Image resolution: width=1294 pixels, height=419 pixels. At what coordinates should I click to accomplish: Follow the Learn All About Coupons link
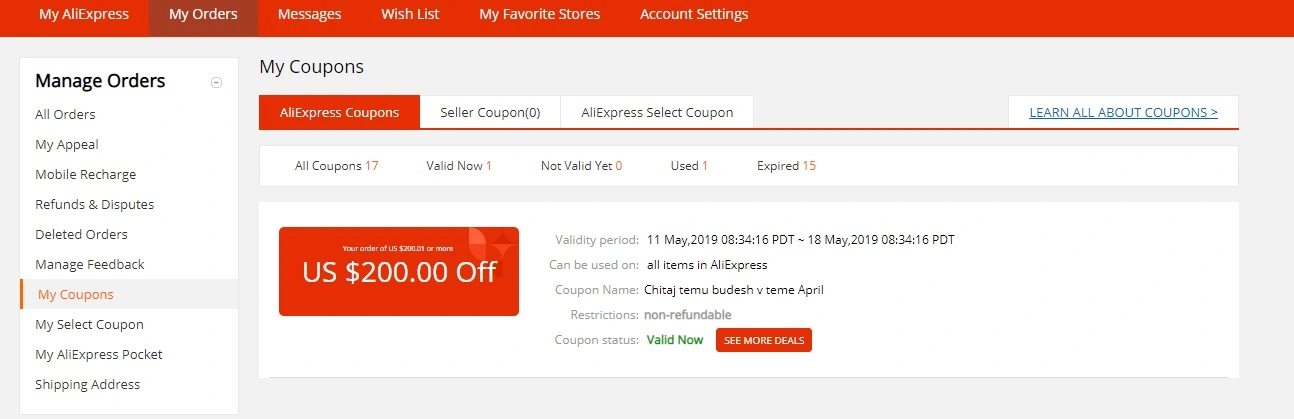point(1123,113)
